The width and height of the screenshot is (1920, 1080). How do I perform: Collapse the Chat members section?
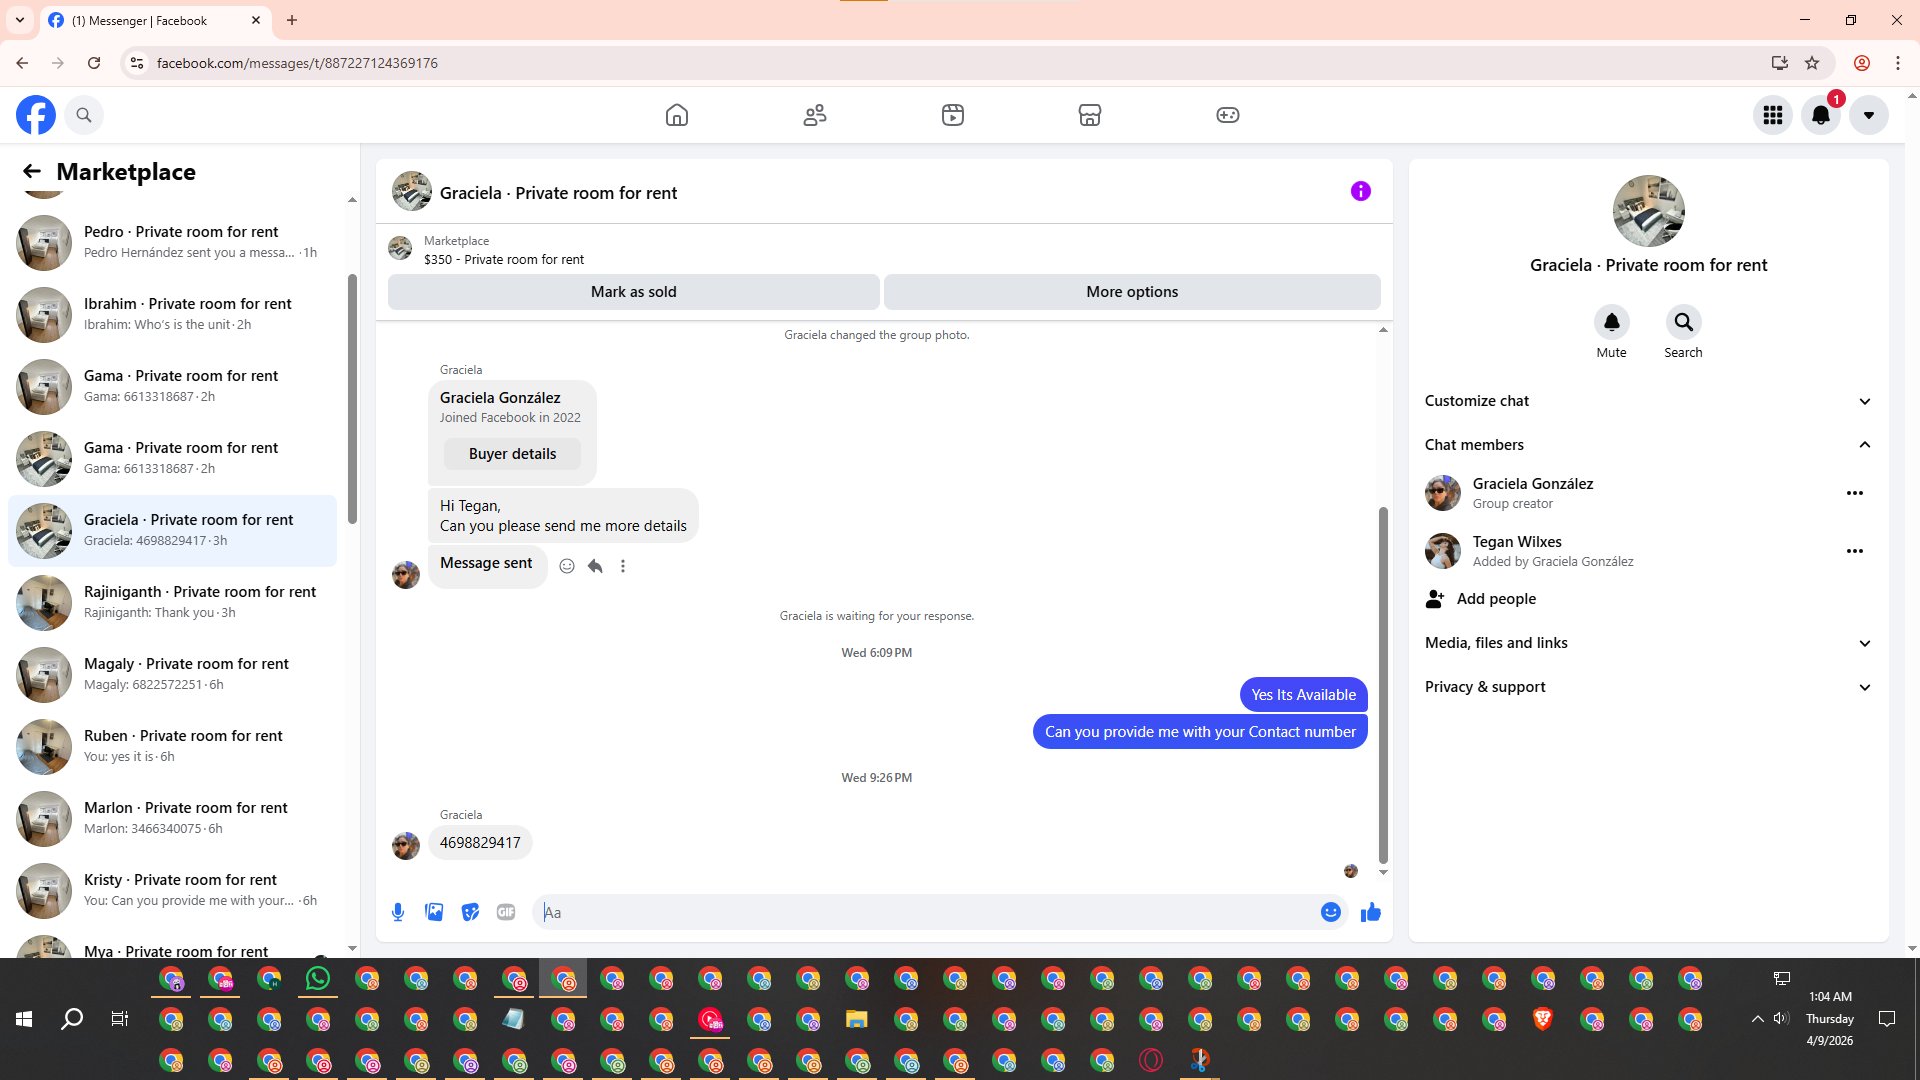[x=1864, y=445]
